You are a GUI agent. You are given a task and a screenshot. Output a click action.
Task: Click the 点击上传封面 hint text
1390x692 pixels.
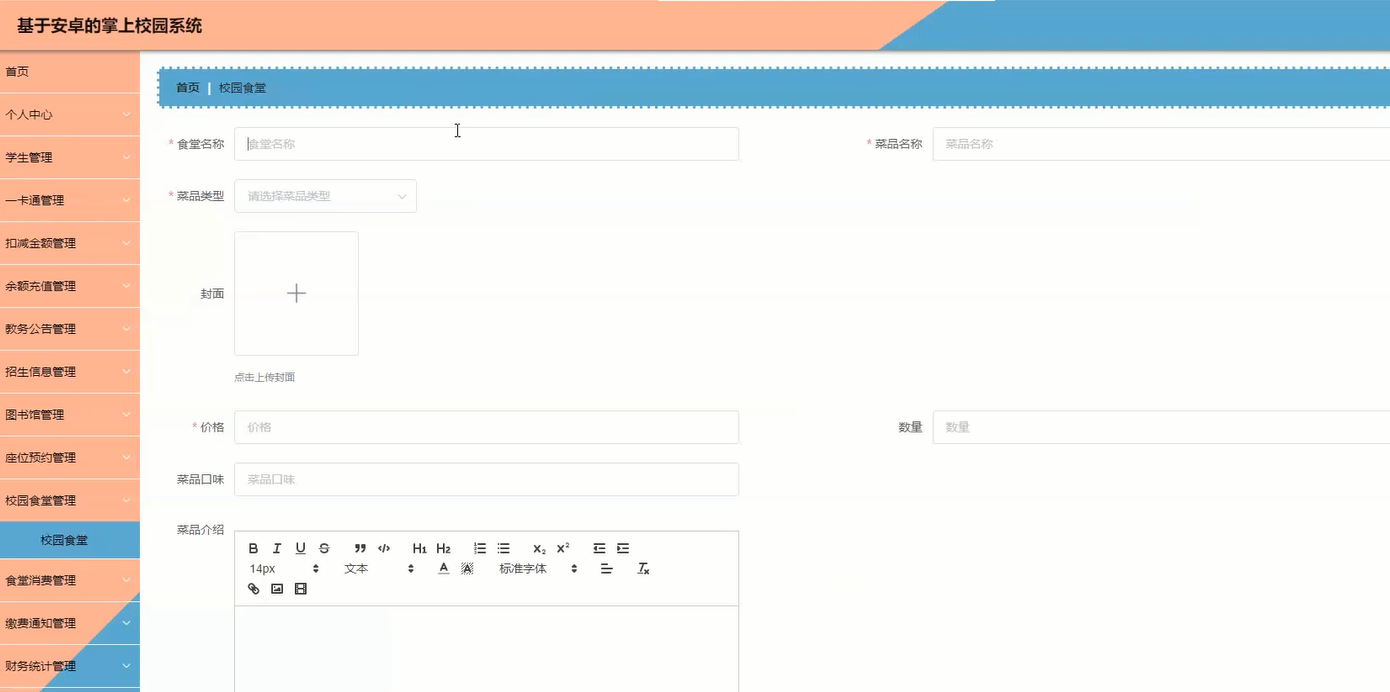pos(265,378)
